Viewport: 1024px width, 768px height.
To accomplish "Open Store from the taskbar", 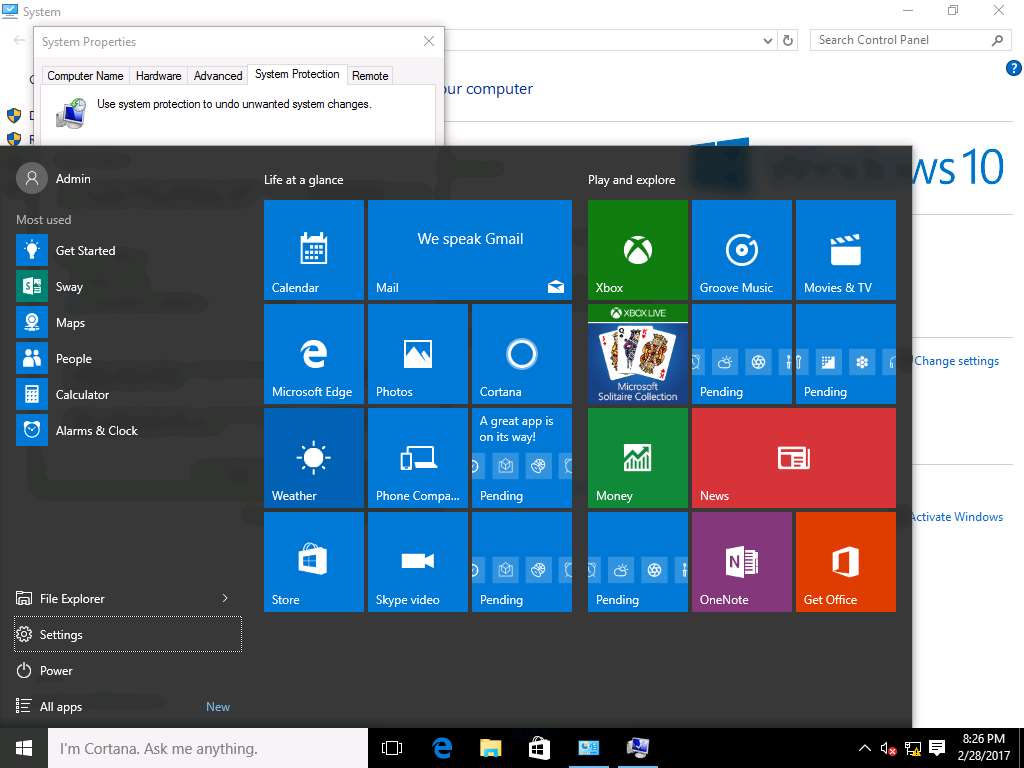I will [x=539, y=748].
